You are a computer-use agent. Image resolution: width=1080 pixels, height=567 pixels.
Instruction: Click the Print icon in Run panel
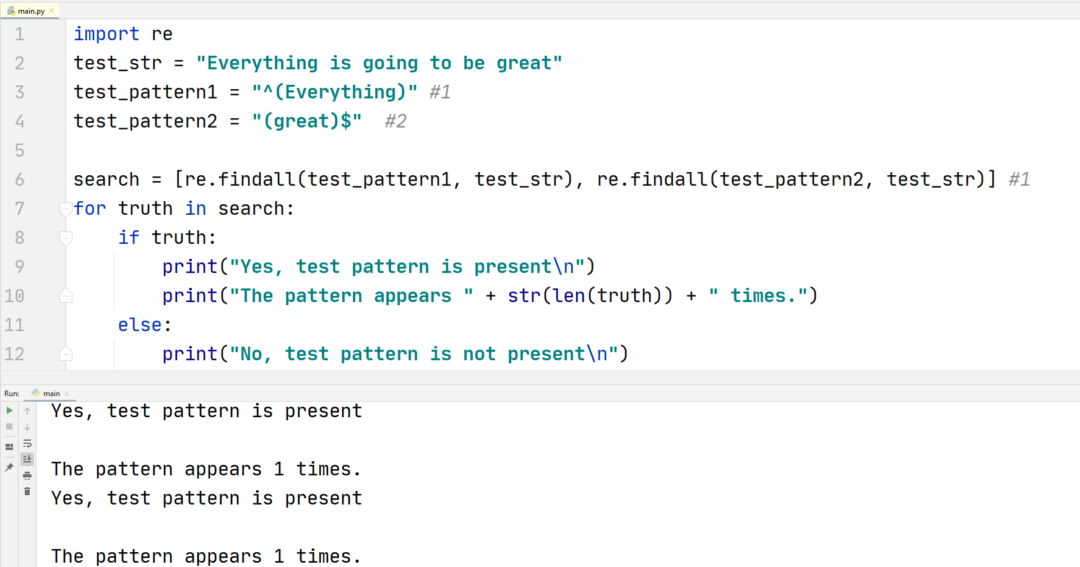(x=27, y=475)
